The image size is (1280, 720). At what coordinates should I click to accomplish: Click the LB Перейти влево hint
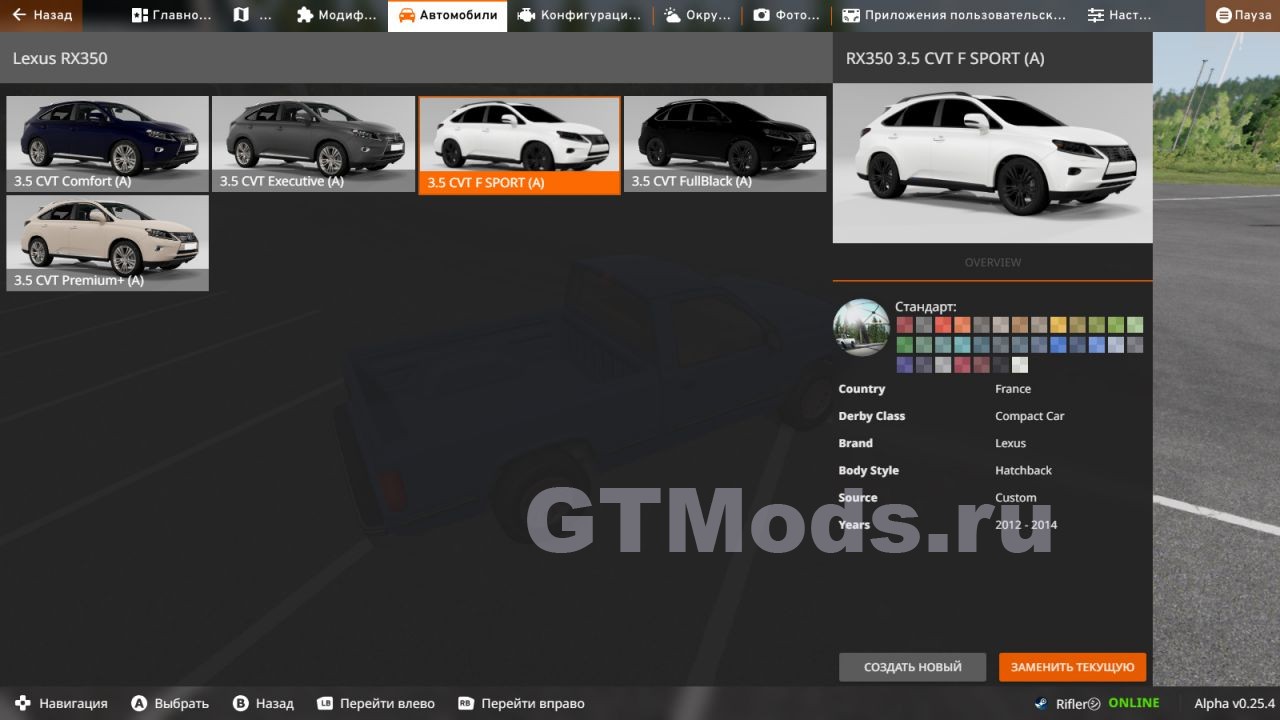(376, 703)
